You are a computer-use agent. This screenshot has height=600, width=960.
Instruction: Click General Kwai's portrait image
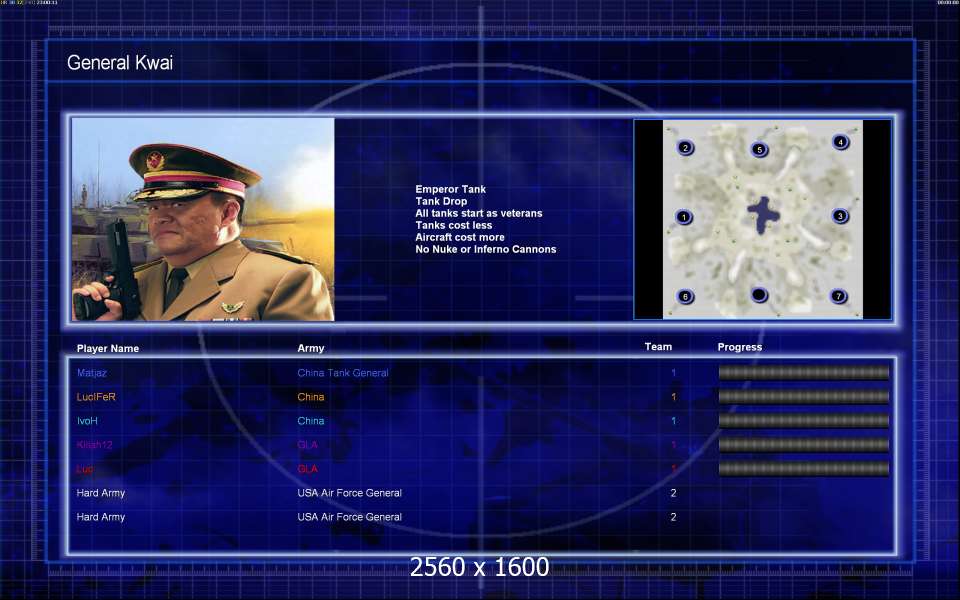(203, 219)
